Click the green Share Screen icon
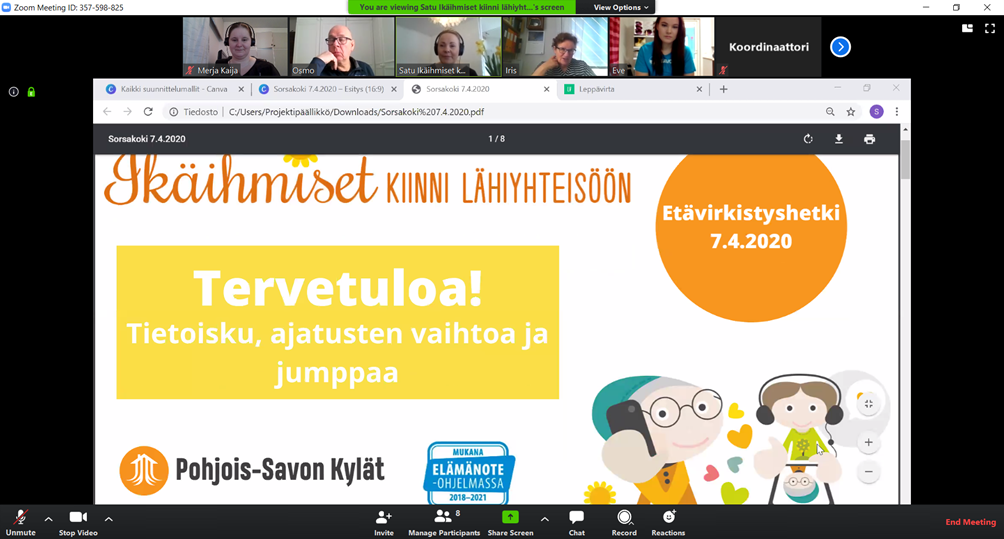 [510, 518]
